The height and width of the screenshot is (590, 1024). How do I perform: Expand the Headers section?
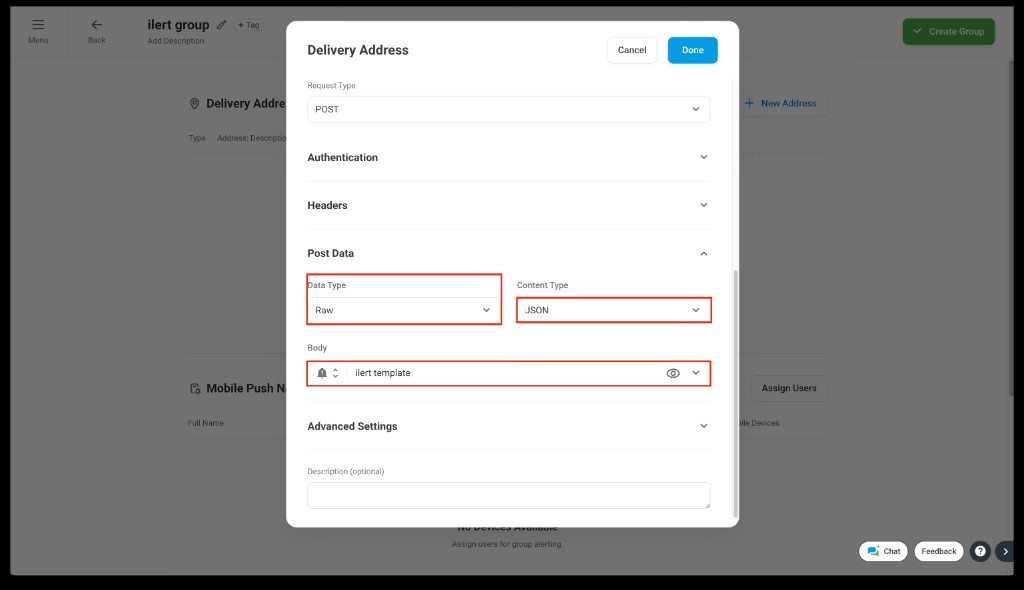(x=508, y=205)
